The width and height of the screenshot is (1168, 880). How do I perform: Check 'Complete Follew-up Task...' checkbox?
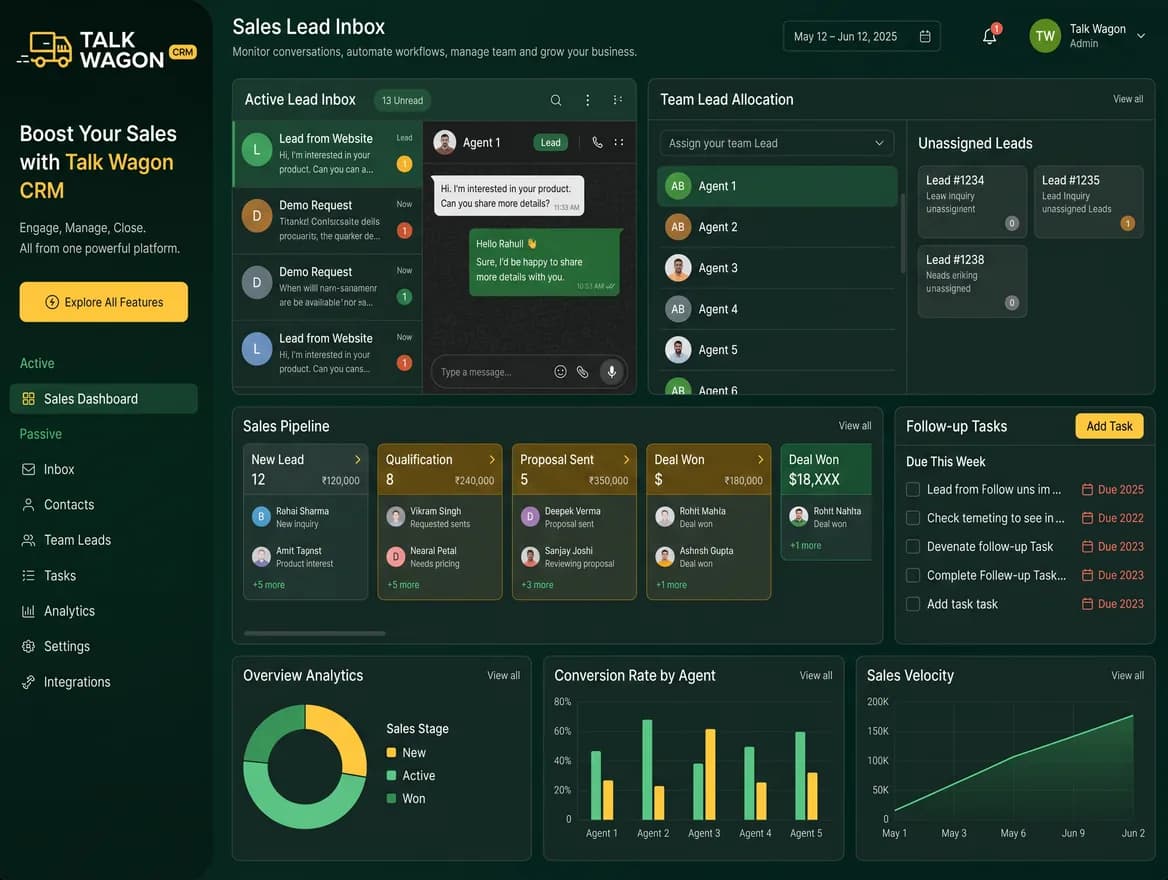912,575
